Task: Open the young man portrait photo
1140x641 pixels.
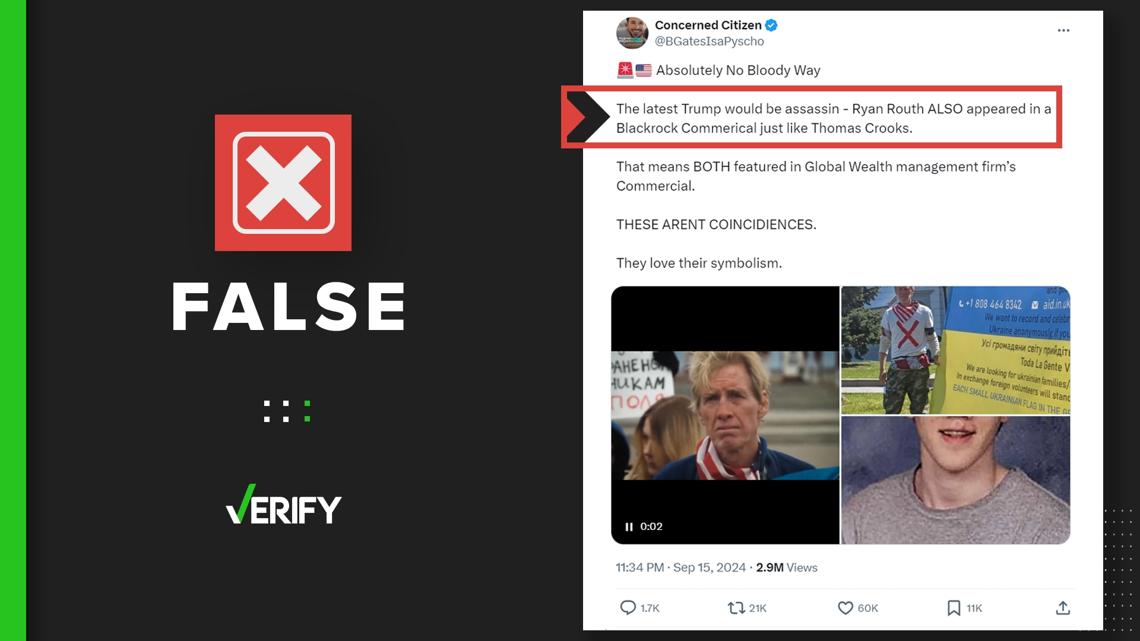Action: point(955,480)
